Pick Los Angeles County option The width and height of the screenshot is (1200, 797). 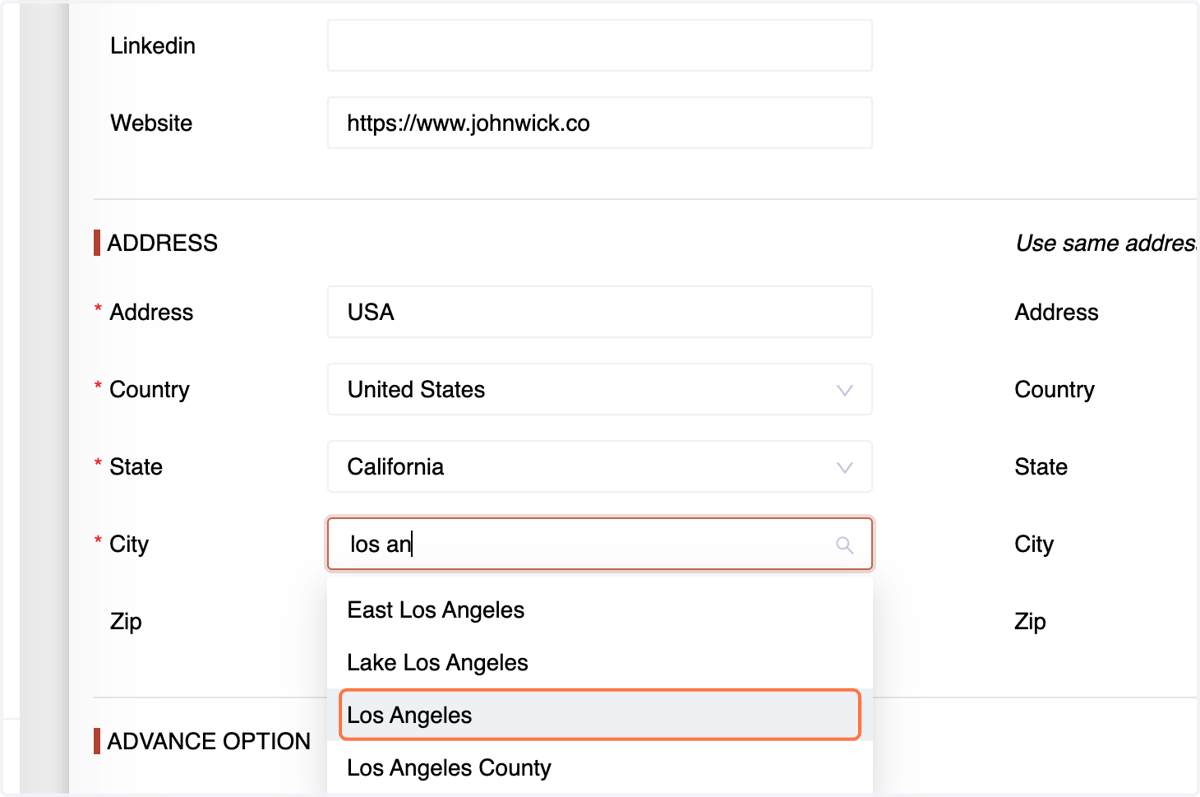pyautogui.click(x=599, y=768)
